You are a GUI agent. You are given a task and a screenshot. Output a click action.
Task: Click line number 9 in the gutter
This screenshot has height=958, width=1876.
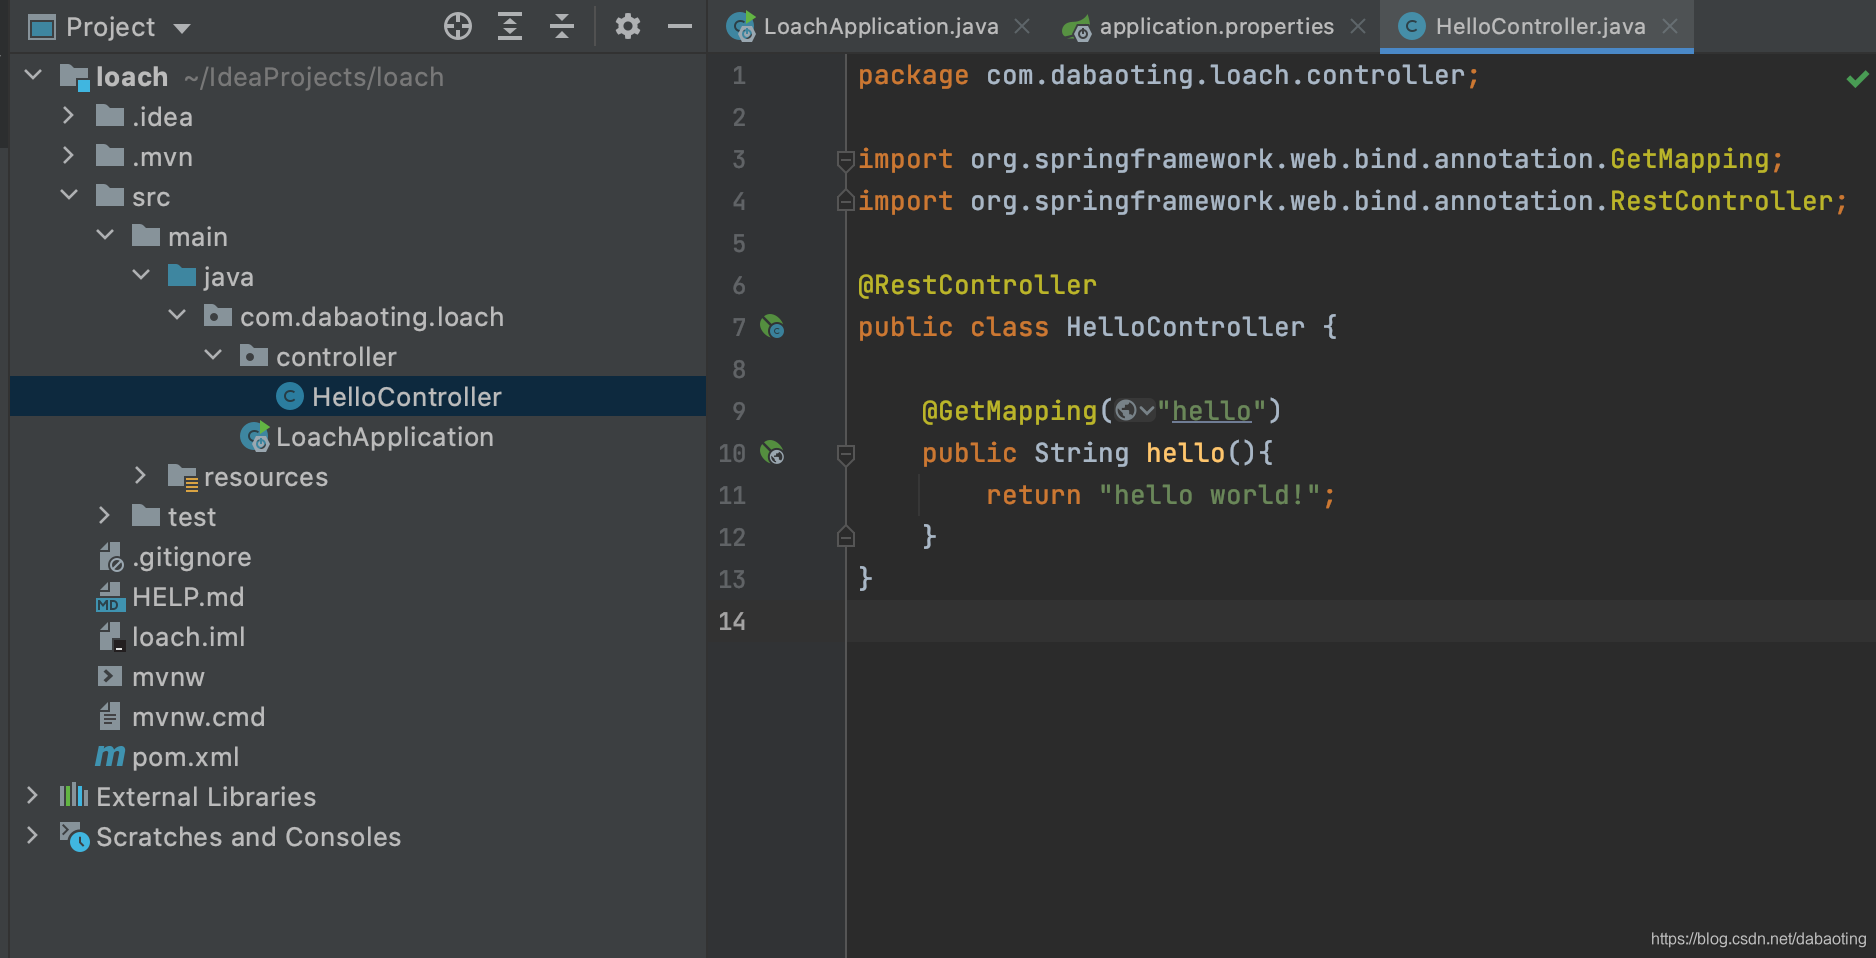[x=738, y=411]
